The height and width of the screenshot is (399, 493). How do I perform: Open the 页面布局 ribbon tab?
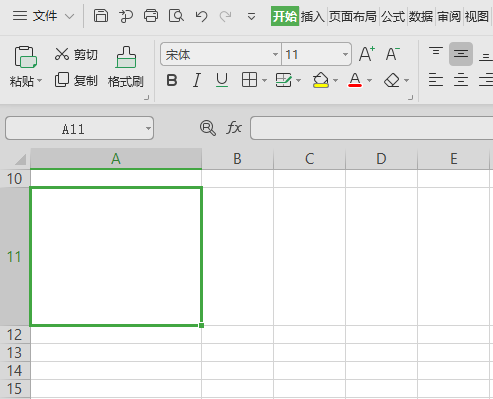click(x=353, y=16)
